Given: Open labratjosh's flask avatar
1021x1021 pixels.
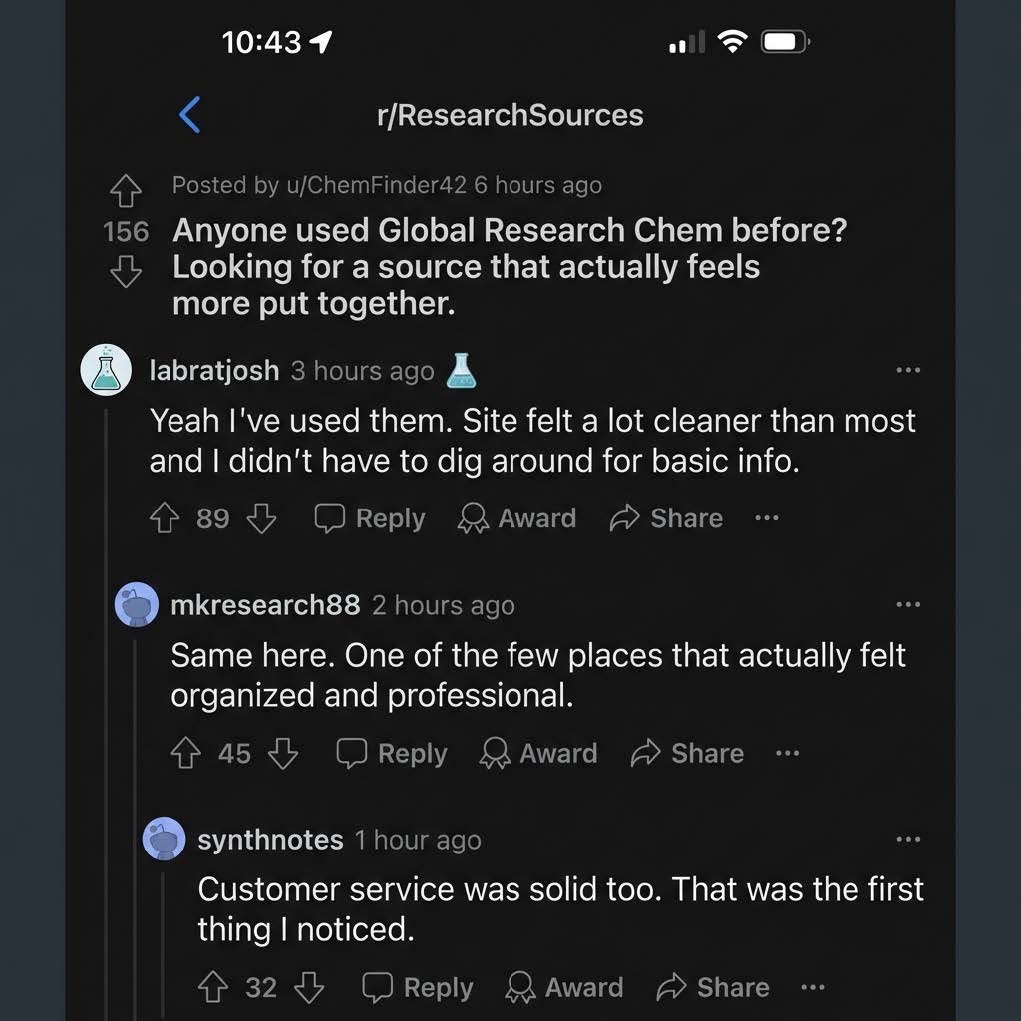Looking at the screenshot, I should point(106,370).
